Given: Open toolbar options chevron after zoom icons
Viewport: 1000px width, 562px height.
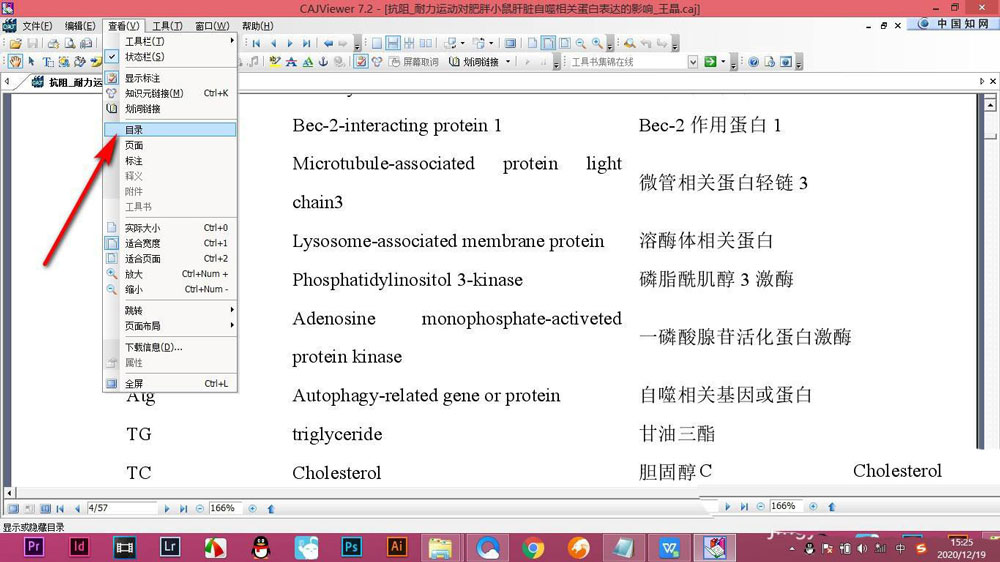Looking at the screenshot, I should (x=610, y=44).
